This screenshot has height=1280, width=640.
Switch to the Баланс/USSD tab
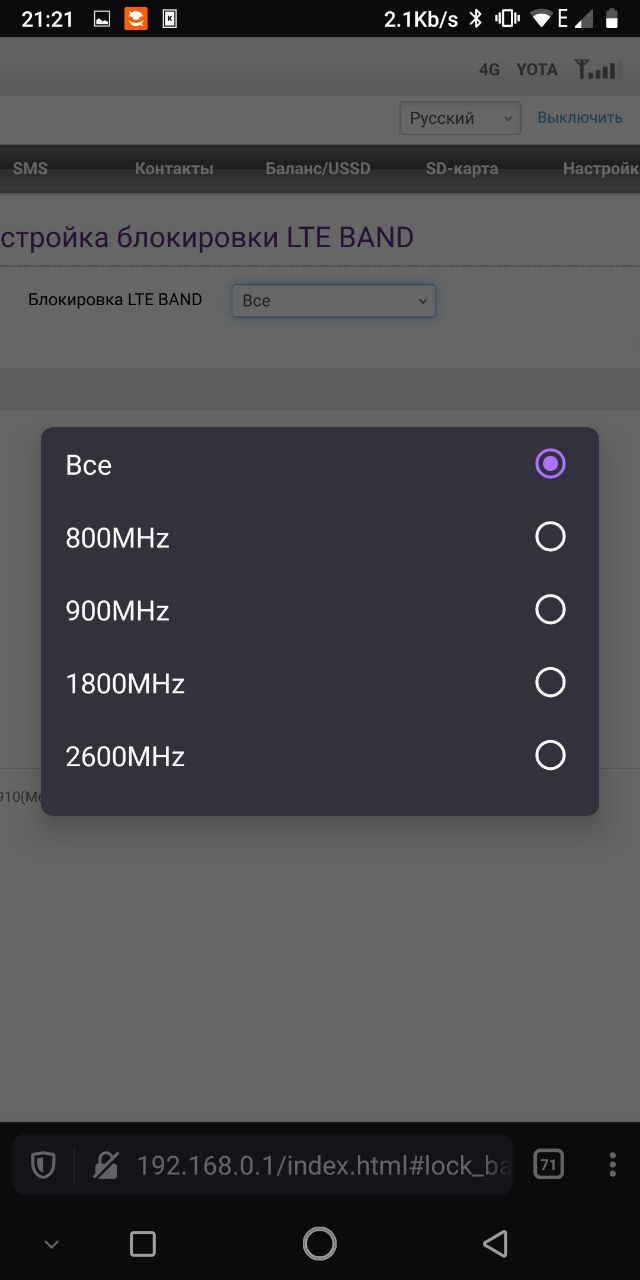tap(318, 168)
